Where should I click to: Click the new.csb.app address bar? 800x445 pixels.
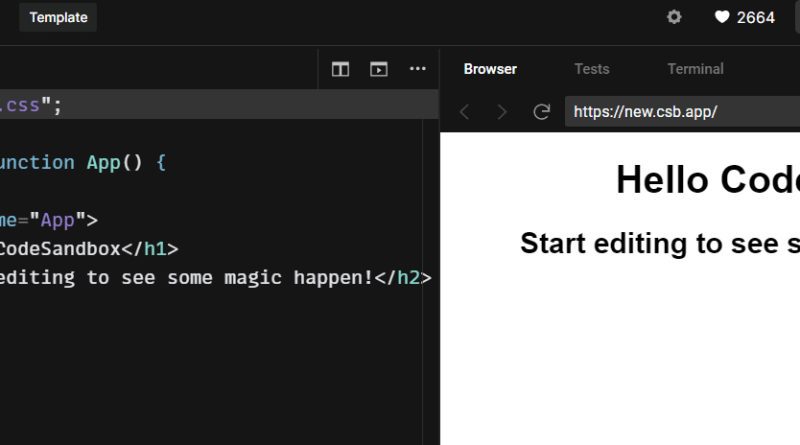click(x=682, y=112)
